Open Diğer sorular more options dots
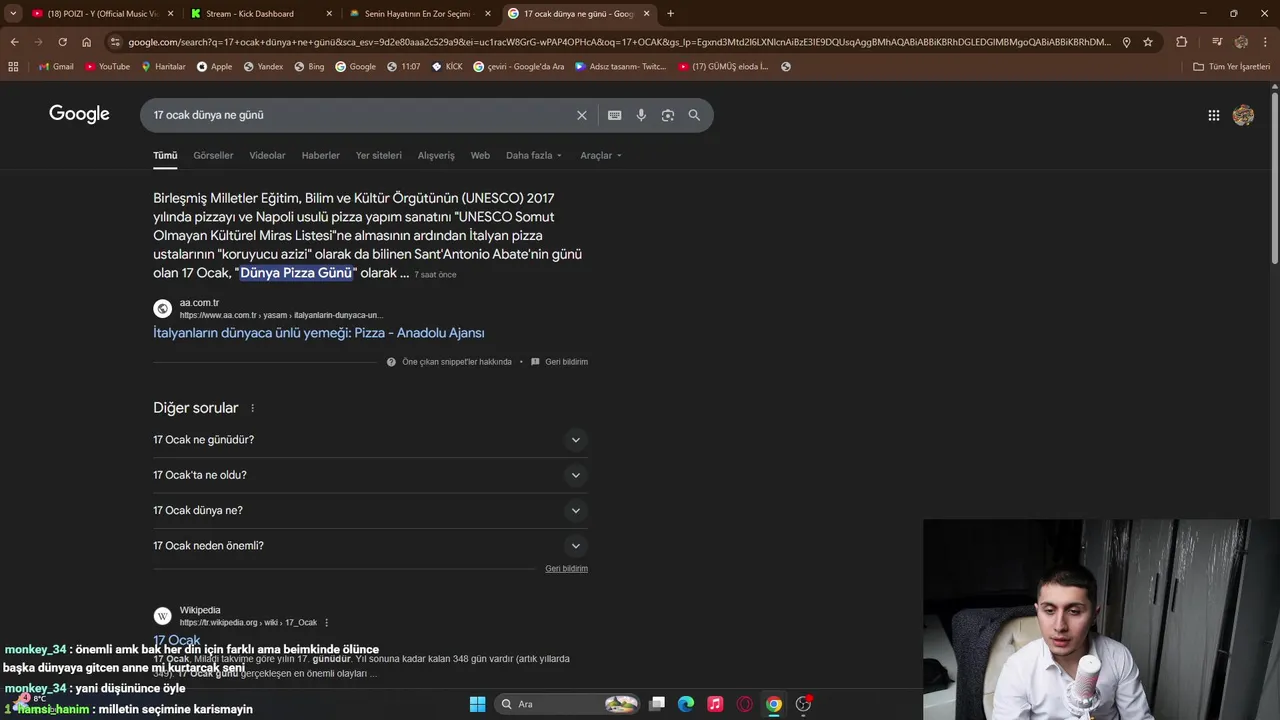 pyautogui.click(x=252, y=408)
